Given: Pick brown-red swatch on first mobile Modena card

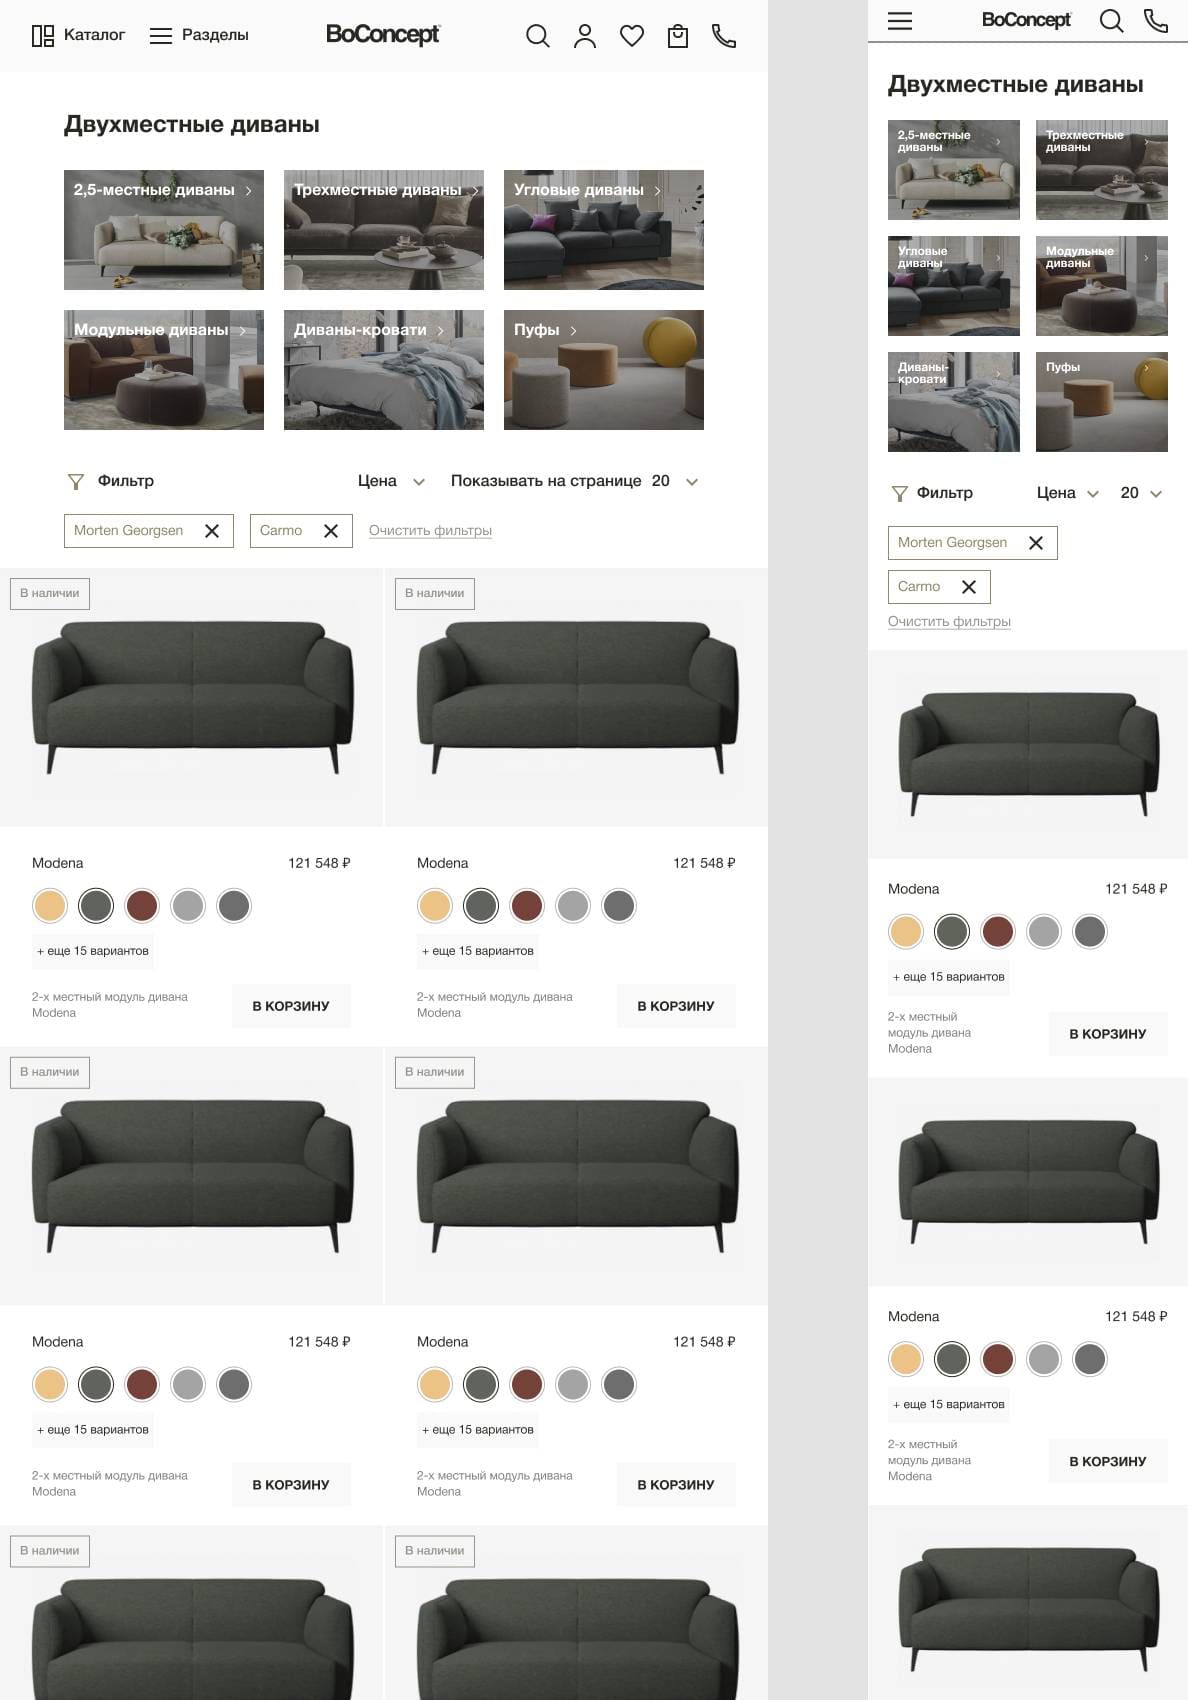Looking at the screenshot, I should [x=998, y=932].
